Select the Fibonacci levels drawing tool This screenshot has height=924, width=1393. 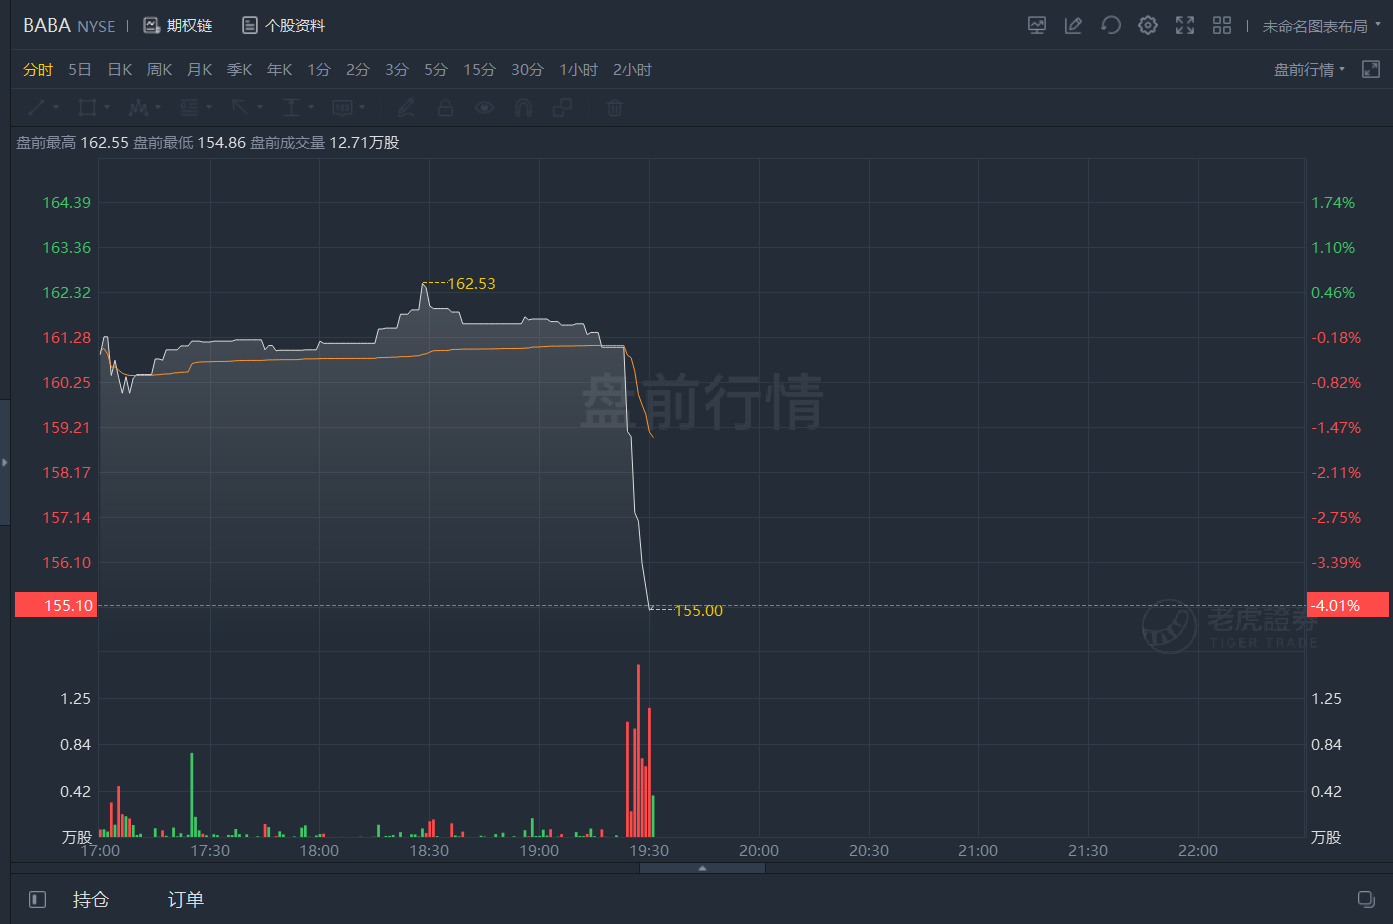pos(190,107)
